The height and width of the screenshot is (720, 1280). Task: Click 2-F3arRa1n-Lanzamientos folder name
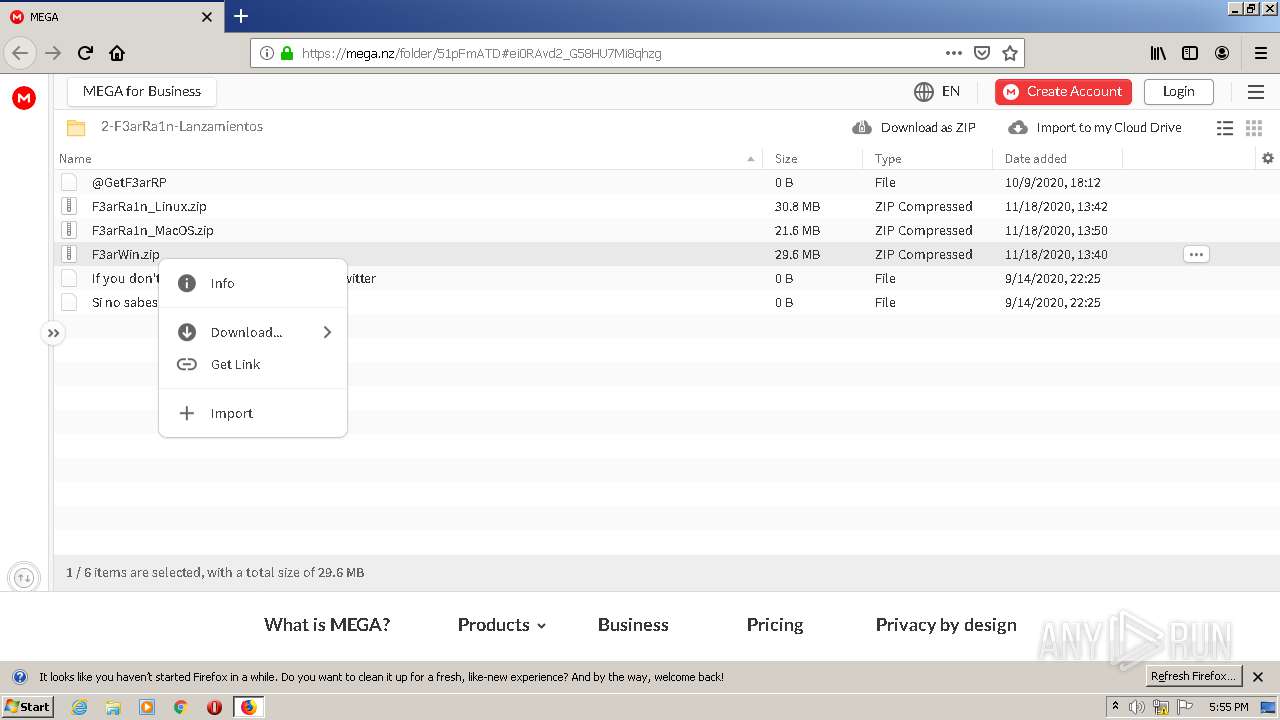point(182,127)
